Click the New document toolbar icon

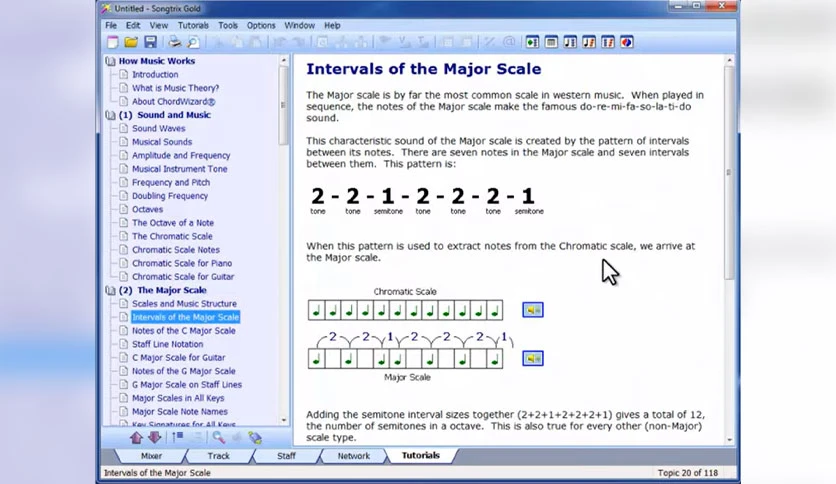click(112, 42)
